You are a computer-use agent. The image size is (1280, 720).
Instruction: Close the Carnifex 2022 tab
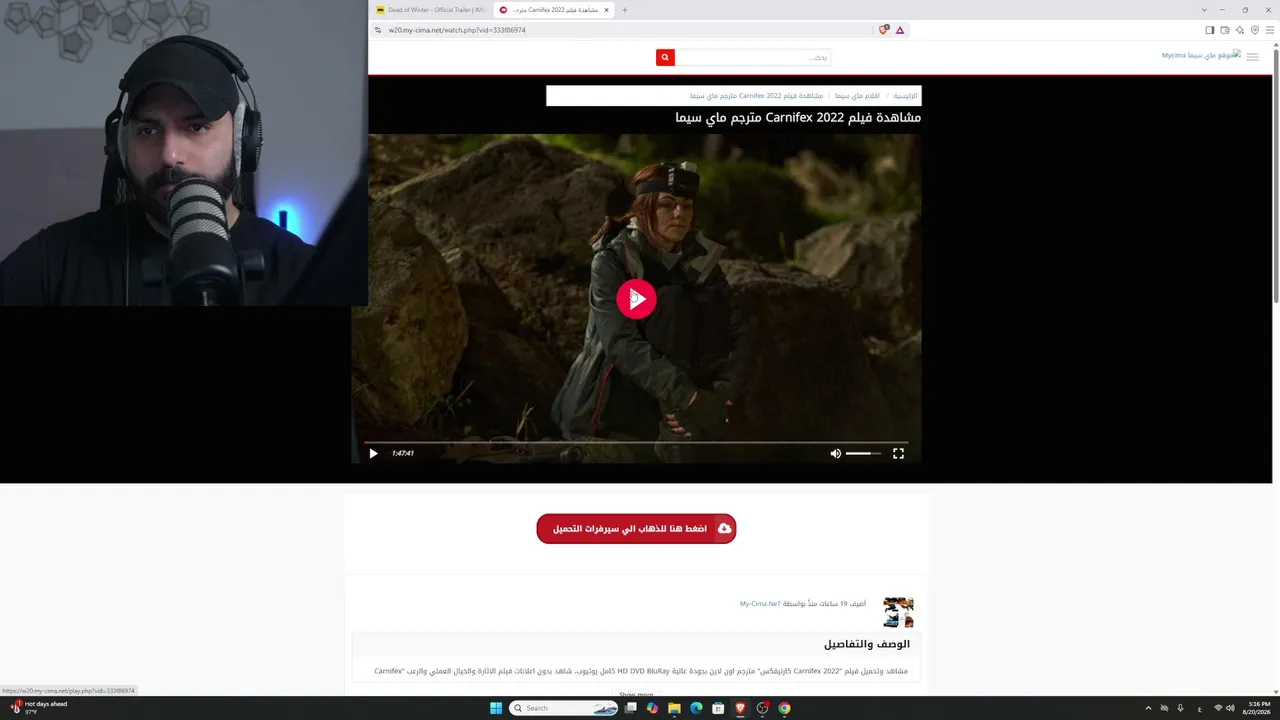pyautogui.click(x=606, y=10)
